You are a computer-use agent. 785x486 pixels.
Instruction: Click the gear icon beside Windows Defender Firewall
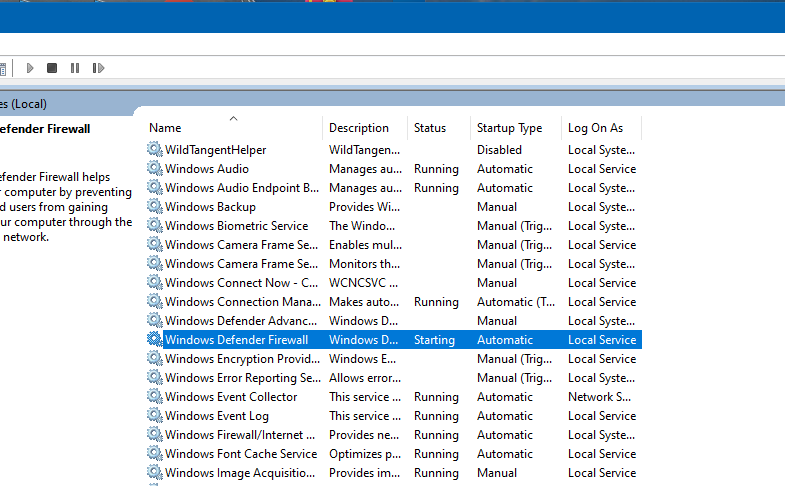155,339
